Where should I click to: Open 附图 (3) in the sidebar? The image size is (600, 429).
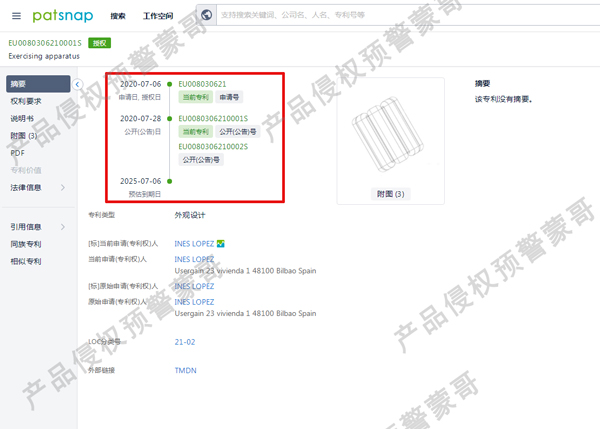point(24,135)
